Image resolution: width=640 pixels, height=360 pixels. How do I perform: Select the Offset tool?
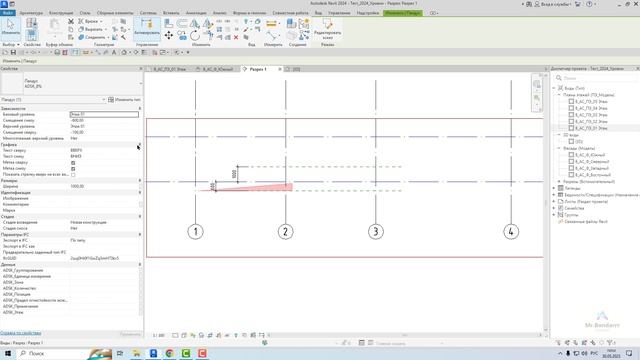pyautogui.click(x=182, y=24)
